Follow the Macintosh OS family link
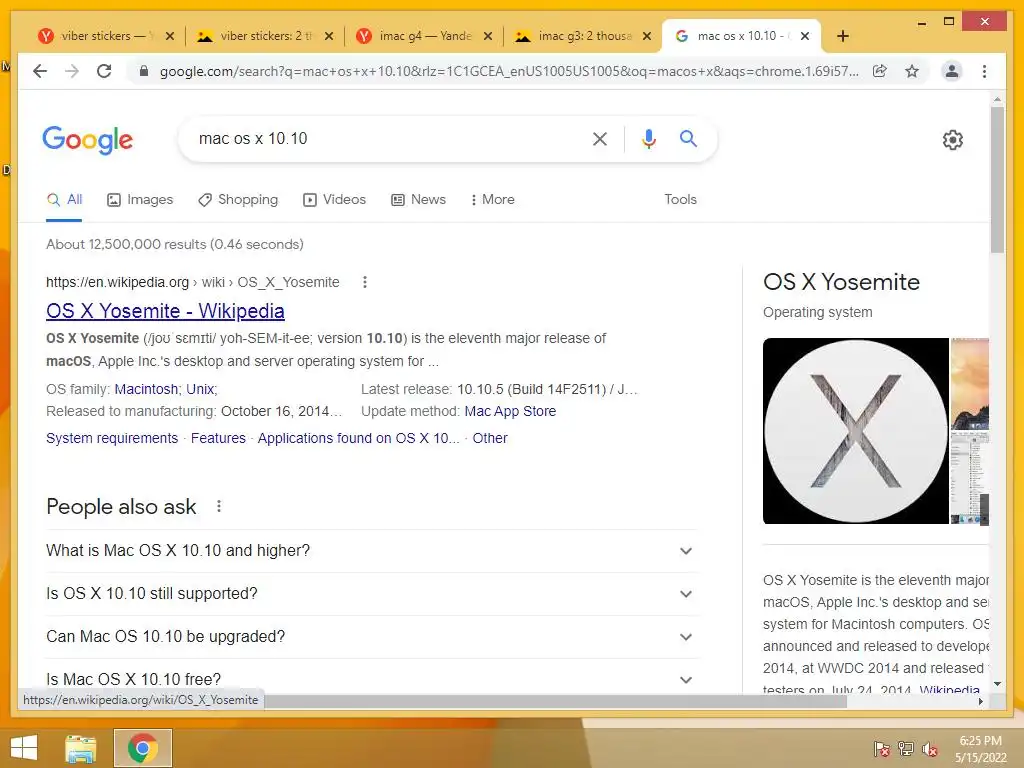This screenshot has height=768, width=1024. click(x=146, y=389)
